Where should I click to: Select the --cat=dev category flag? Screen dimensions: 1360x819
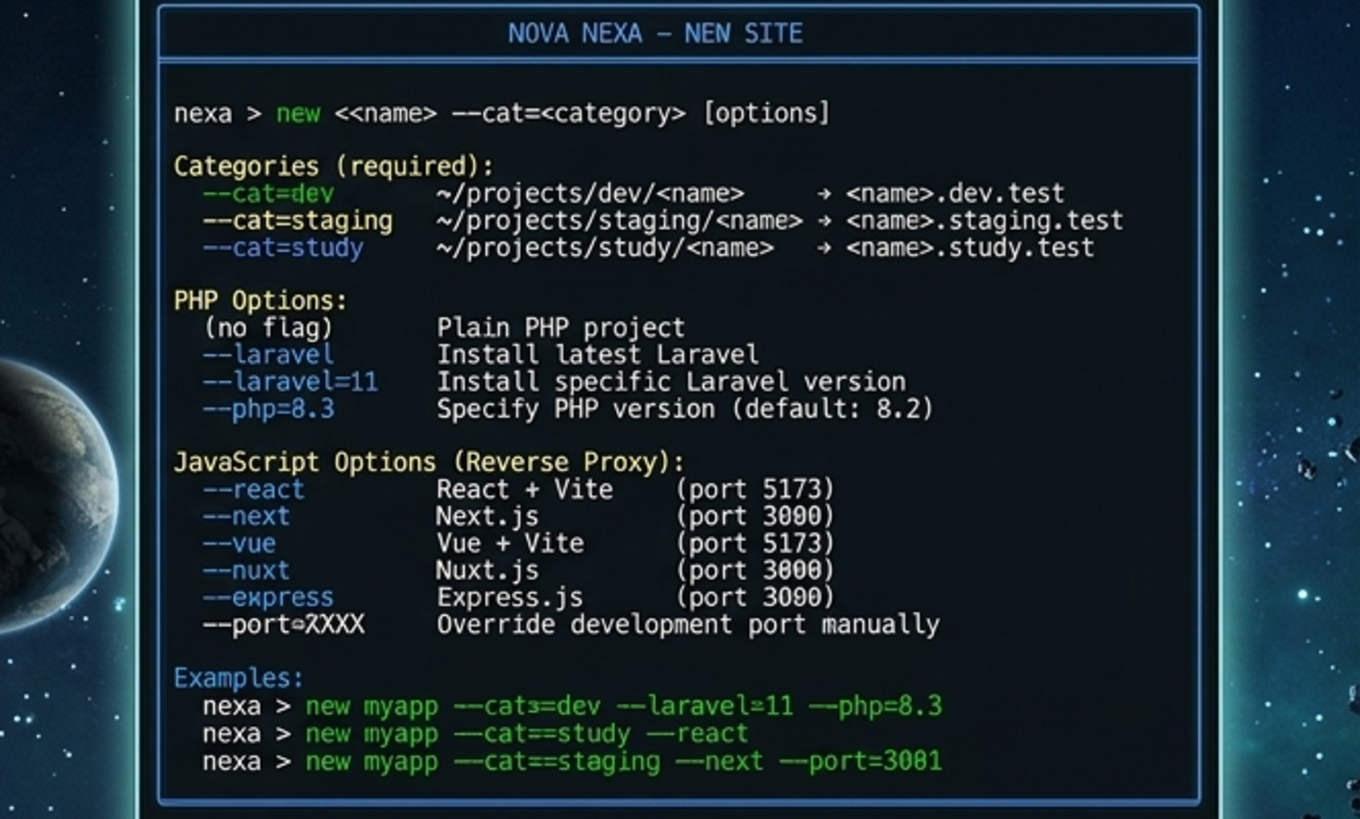(x=268, y=193)
